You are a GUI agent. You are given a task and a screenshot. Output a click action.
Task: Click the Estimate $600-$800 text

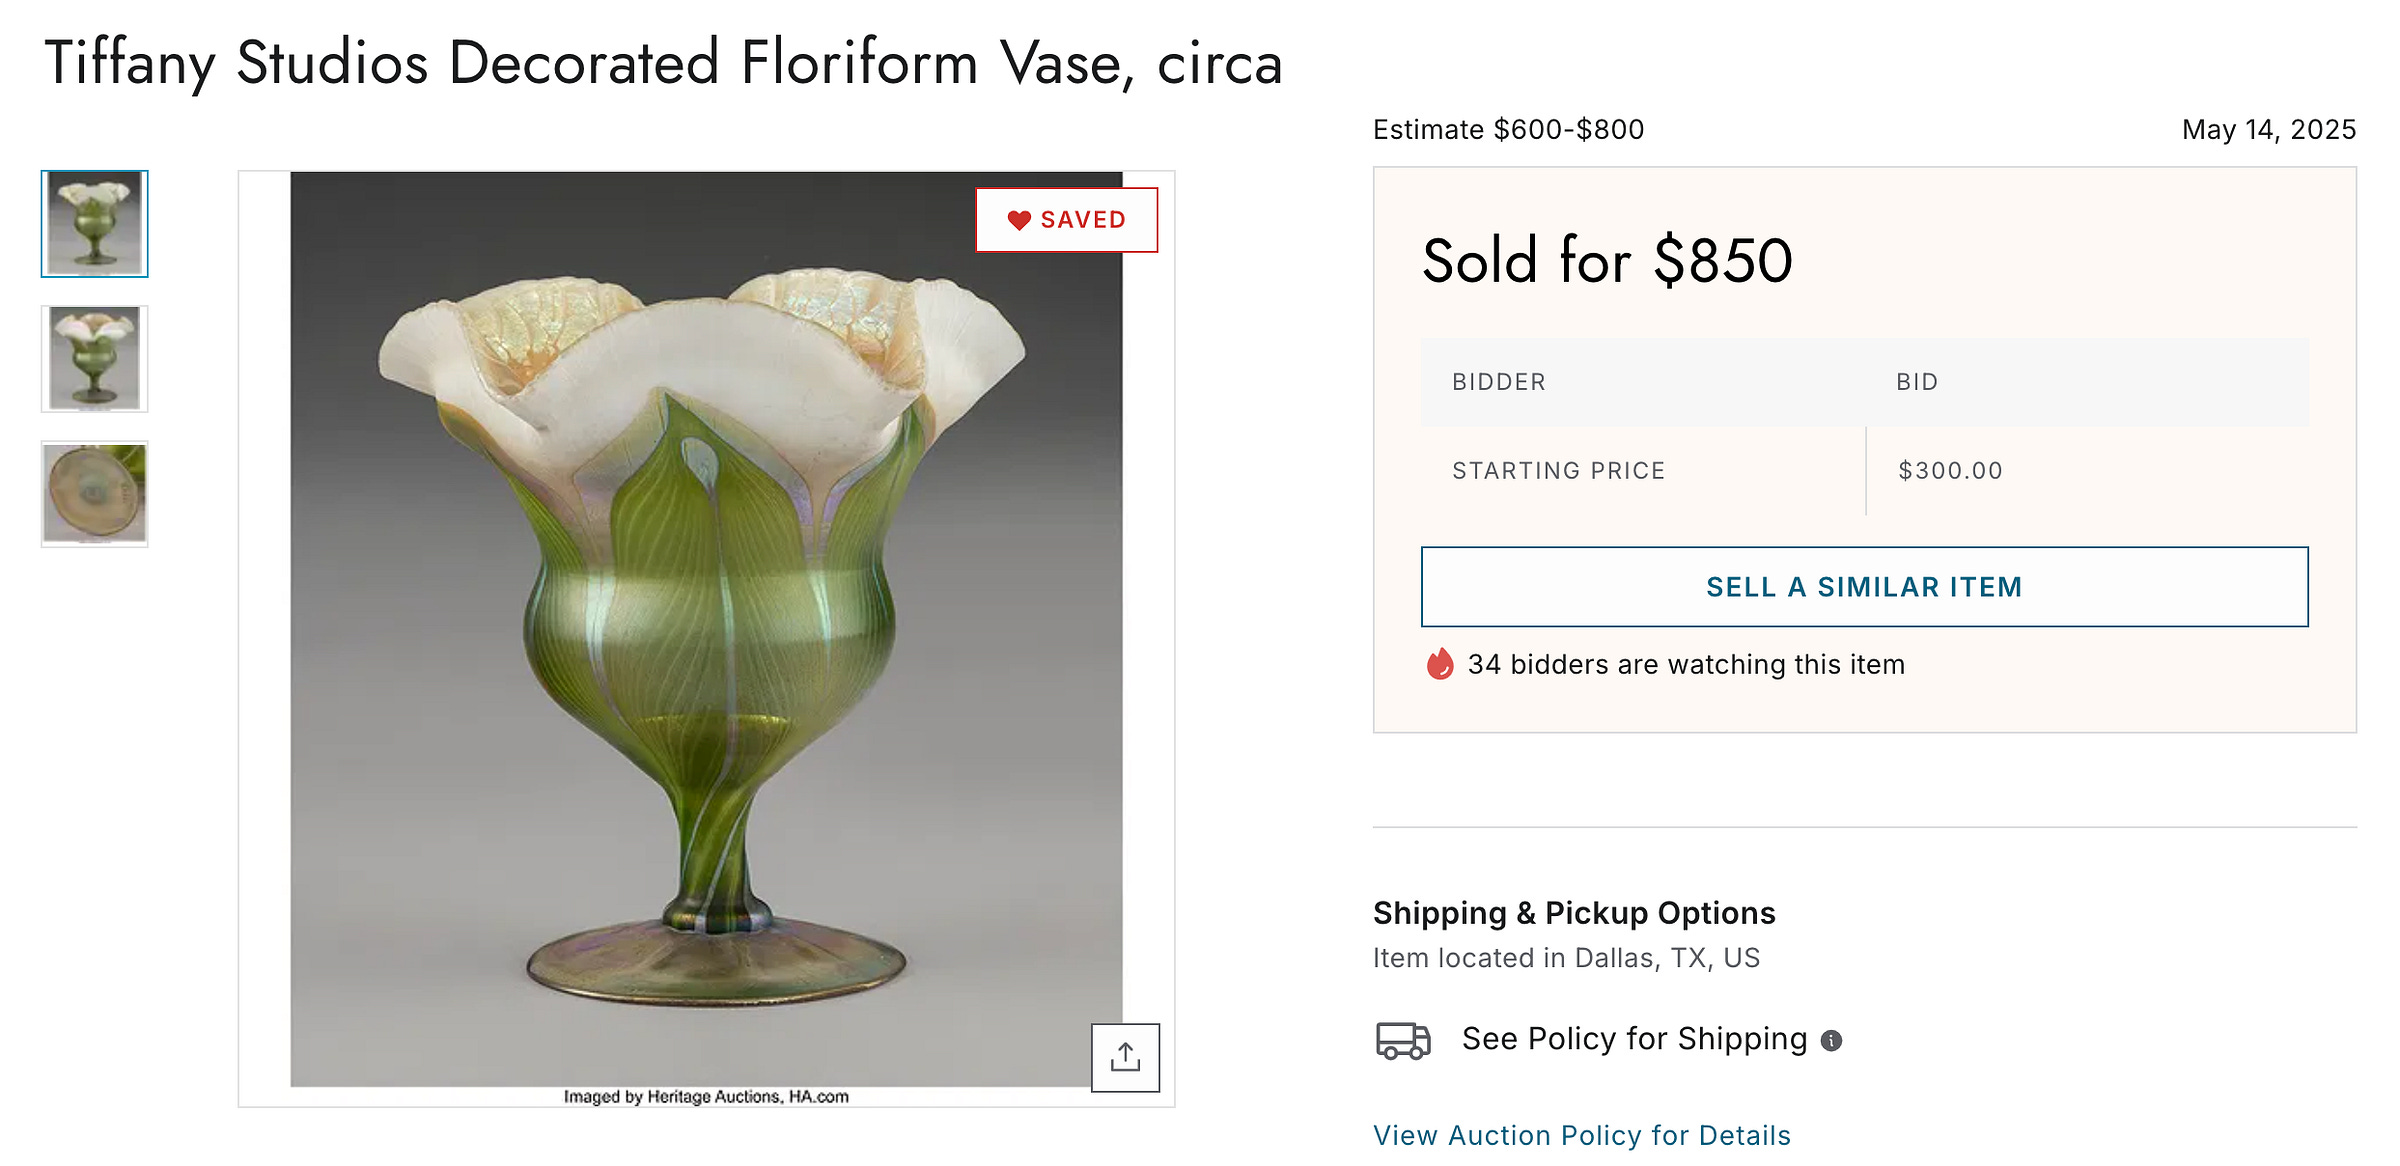[x=1508, y=130]
